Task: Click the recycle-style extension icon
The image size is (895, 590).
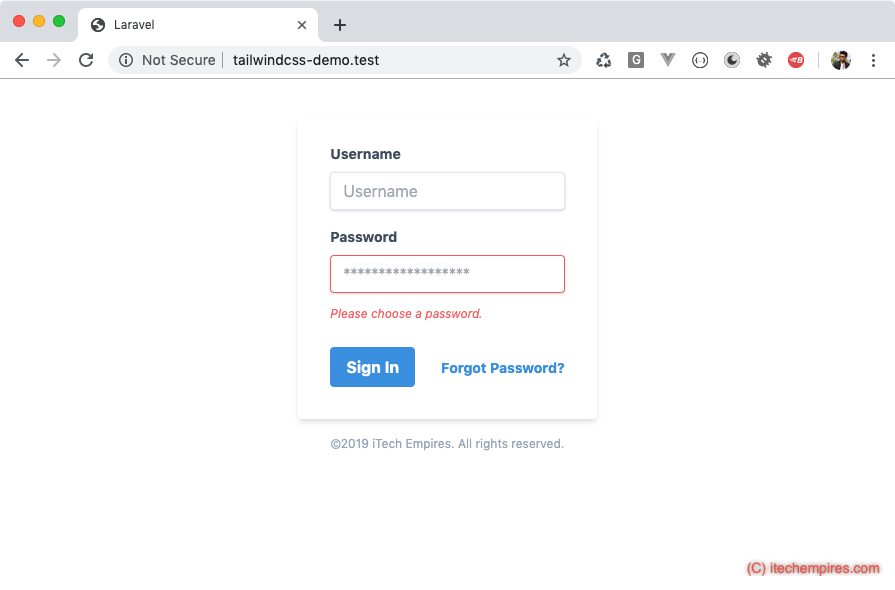Action: (x=604, y=60)
